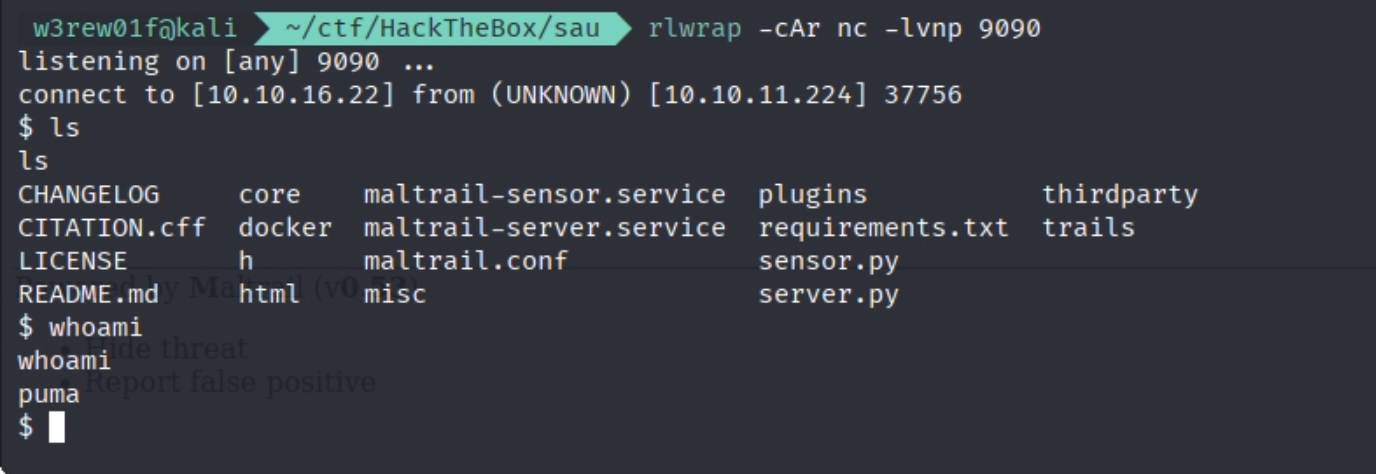The width and height of the screenshot is (1376, 474).
Task: Click the terminal cursor block at prompt
Action: pyautogui.click(x=57, y=426)
